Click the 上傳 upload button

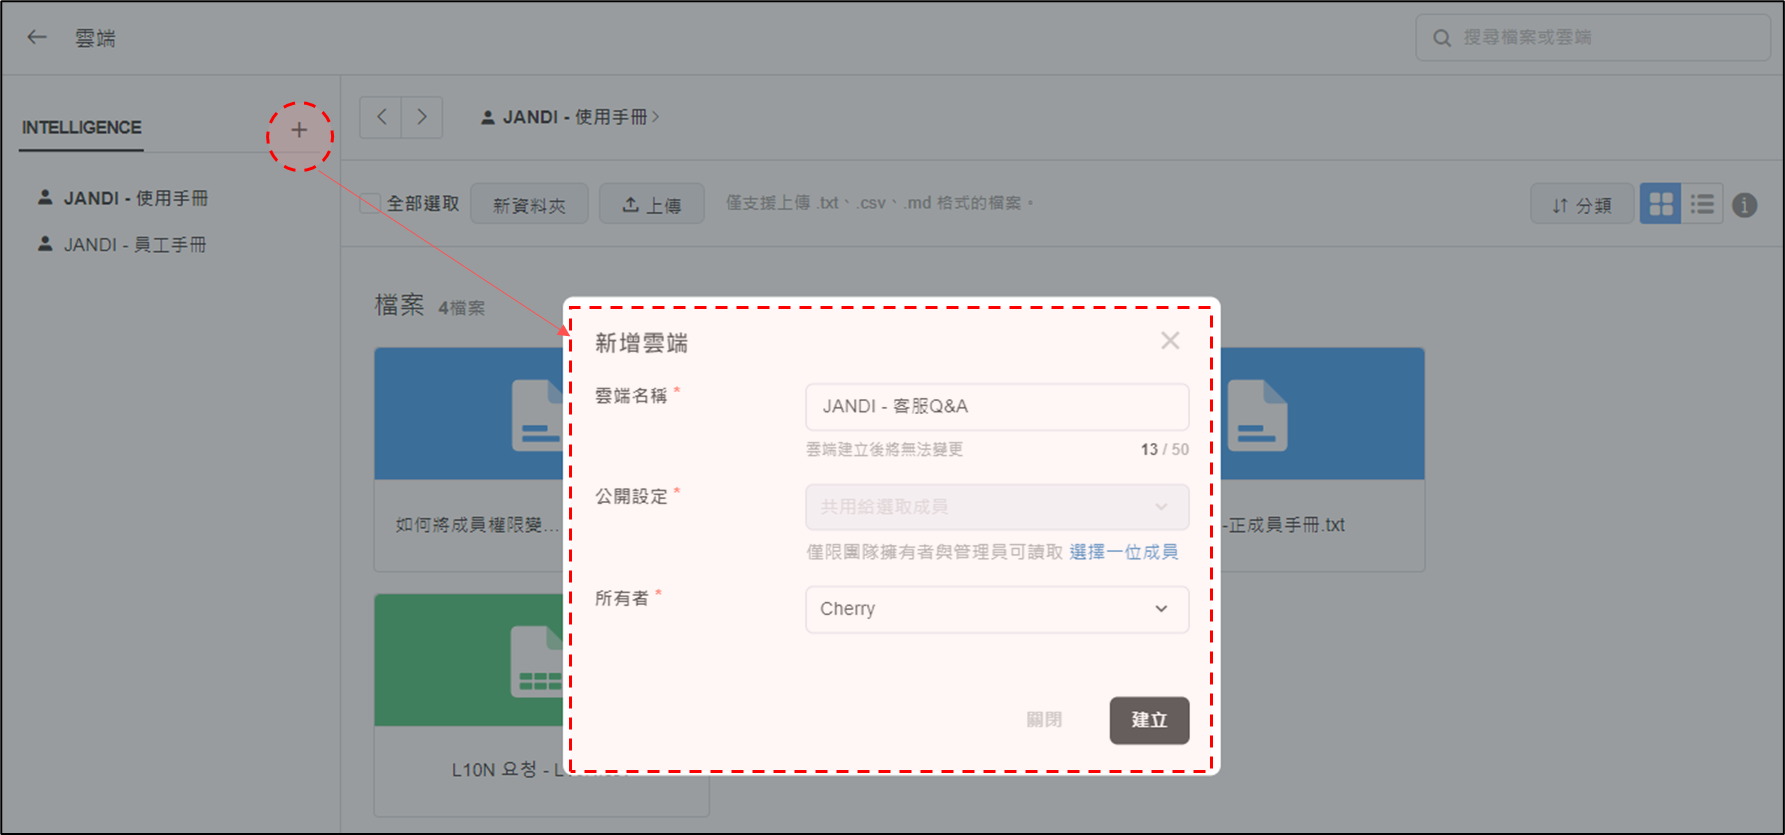click(x=652, y=205)
